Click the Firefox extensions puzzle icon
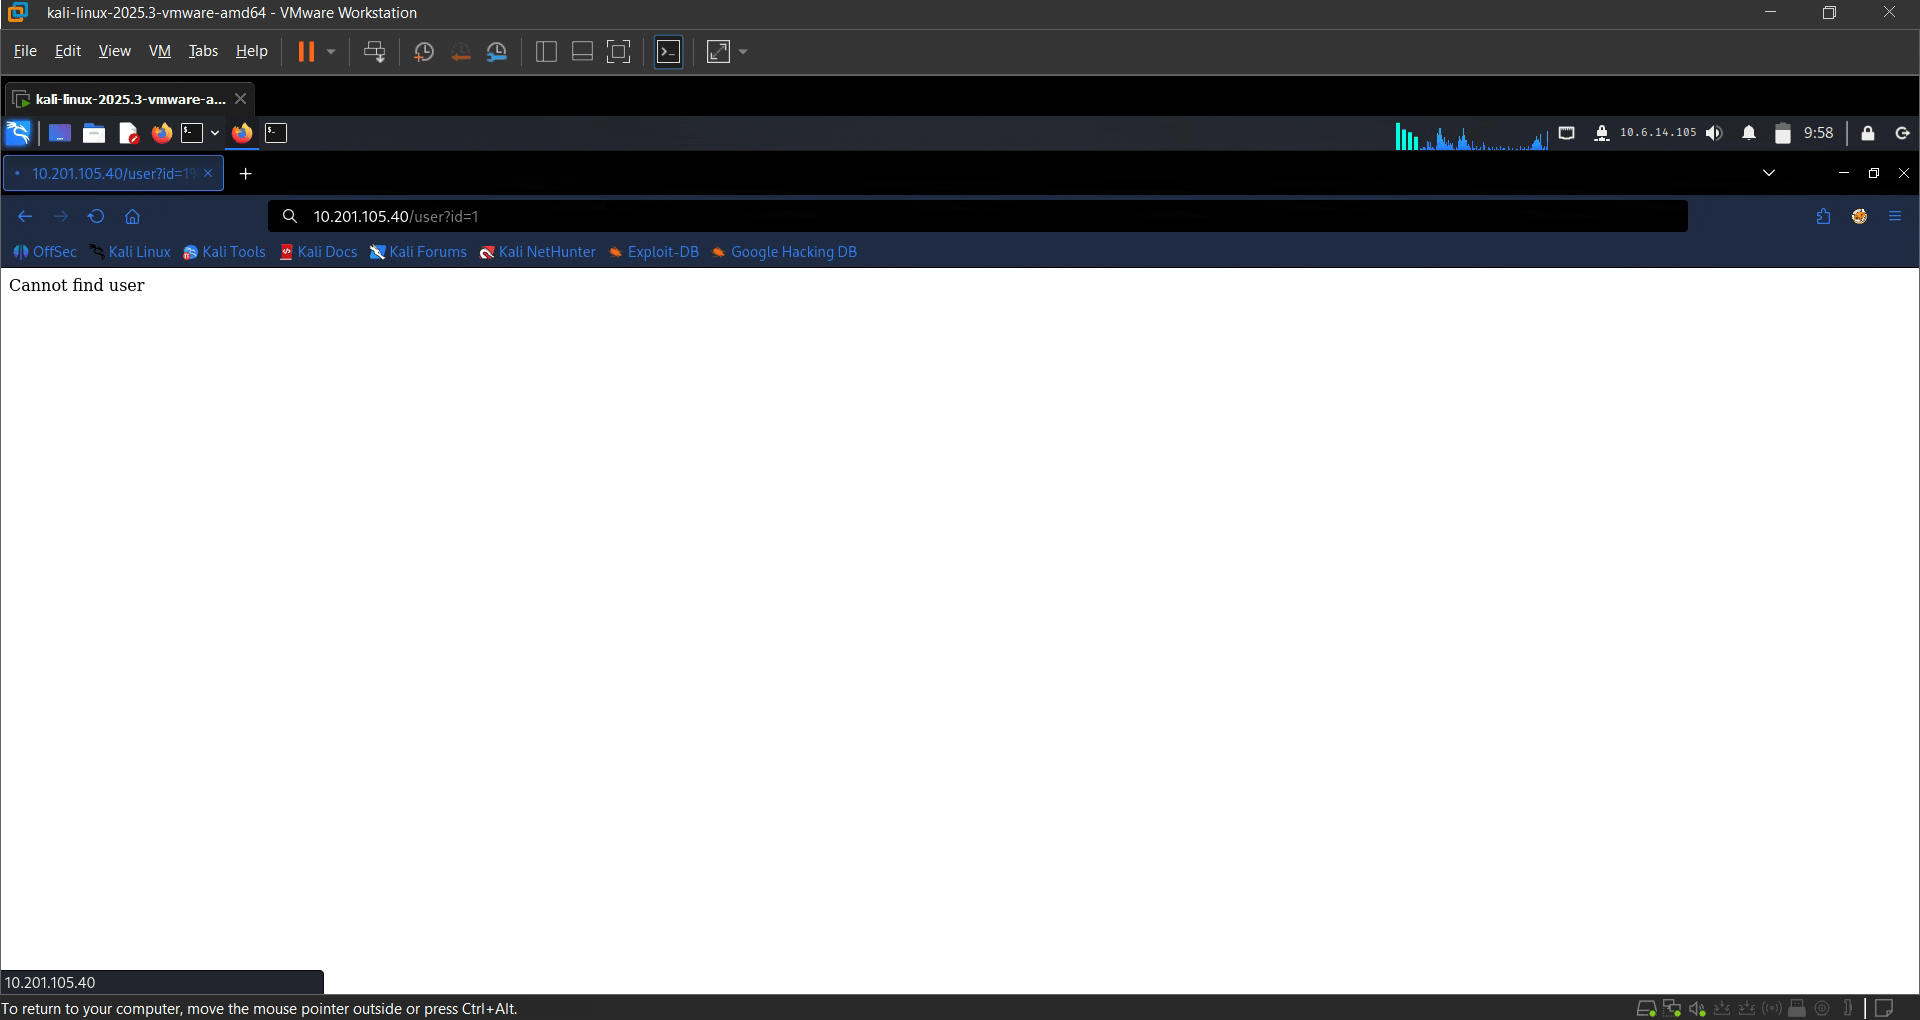Screen dimensions: 1920x1020 point(1823,216)
